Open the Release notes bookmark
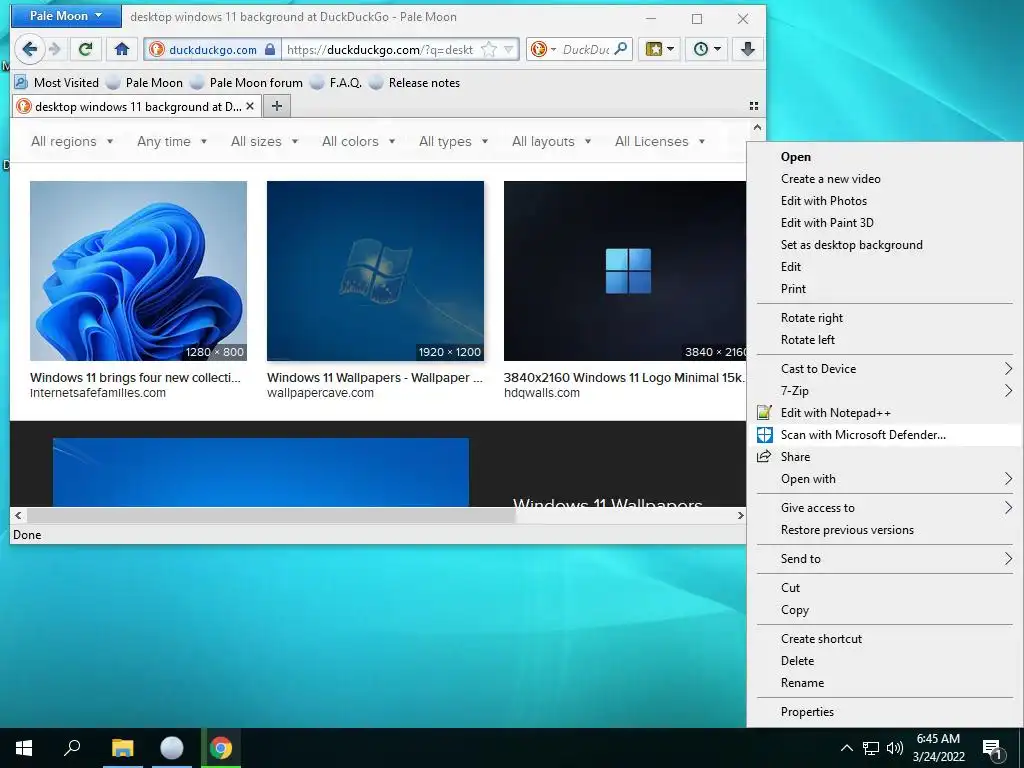Viewport: 1024px width, 768px height. [415, 82]
